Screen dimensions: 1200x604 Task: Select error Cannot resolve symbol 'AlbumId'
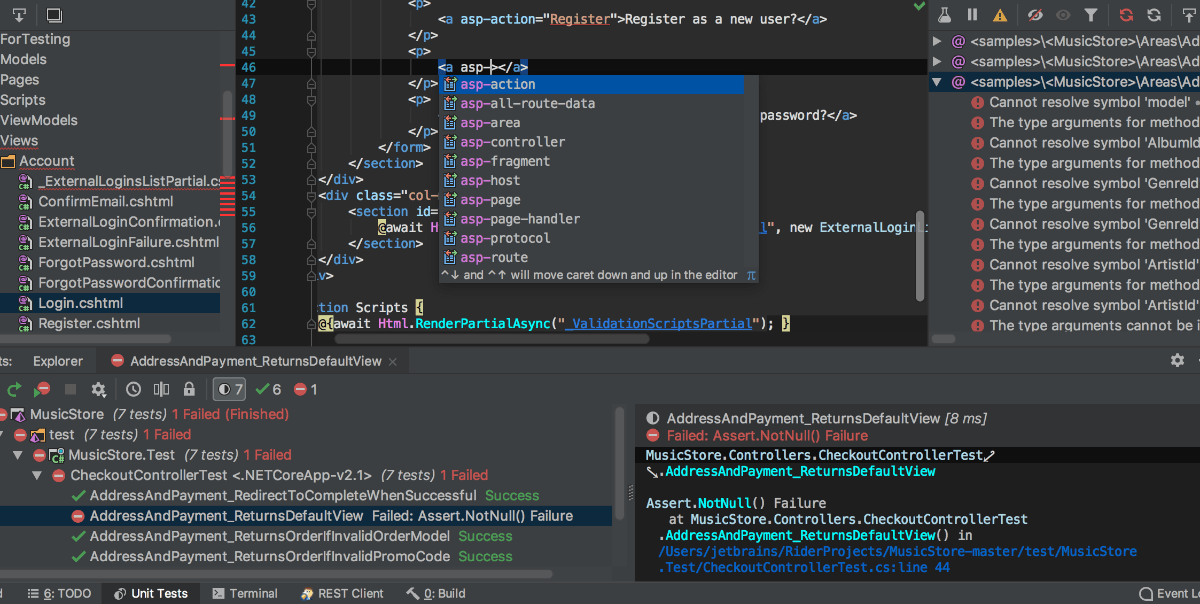click(x=1094, y=143)
